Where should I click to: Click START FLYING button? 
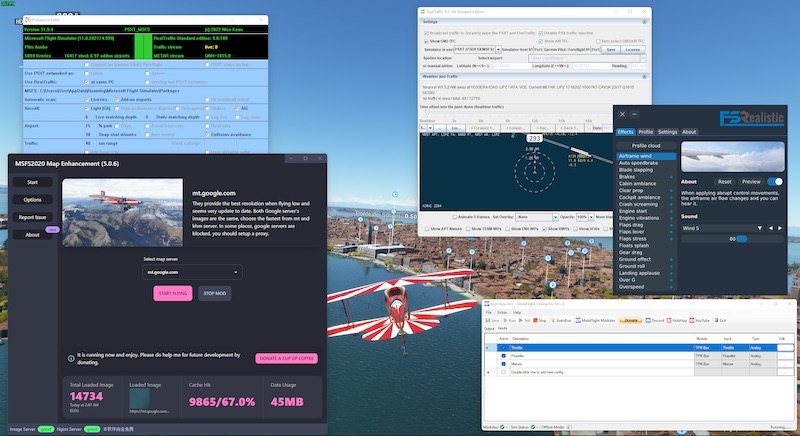172,293
